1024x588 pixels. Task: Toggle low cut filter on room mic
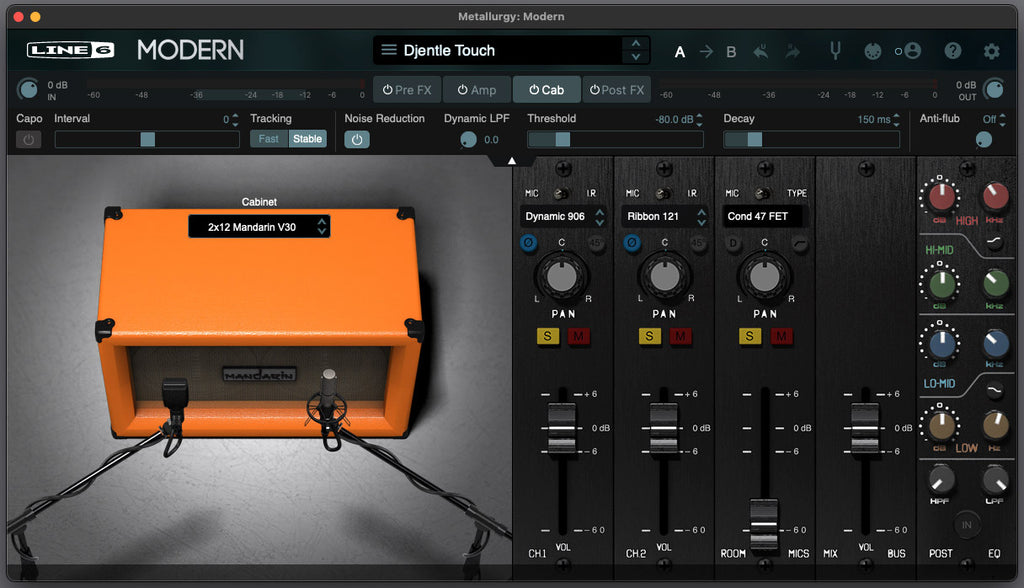point(799,243)
